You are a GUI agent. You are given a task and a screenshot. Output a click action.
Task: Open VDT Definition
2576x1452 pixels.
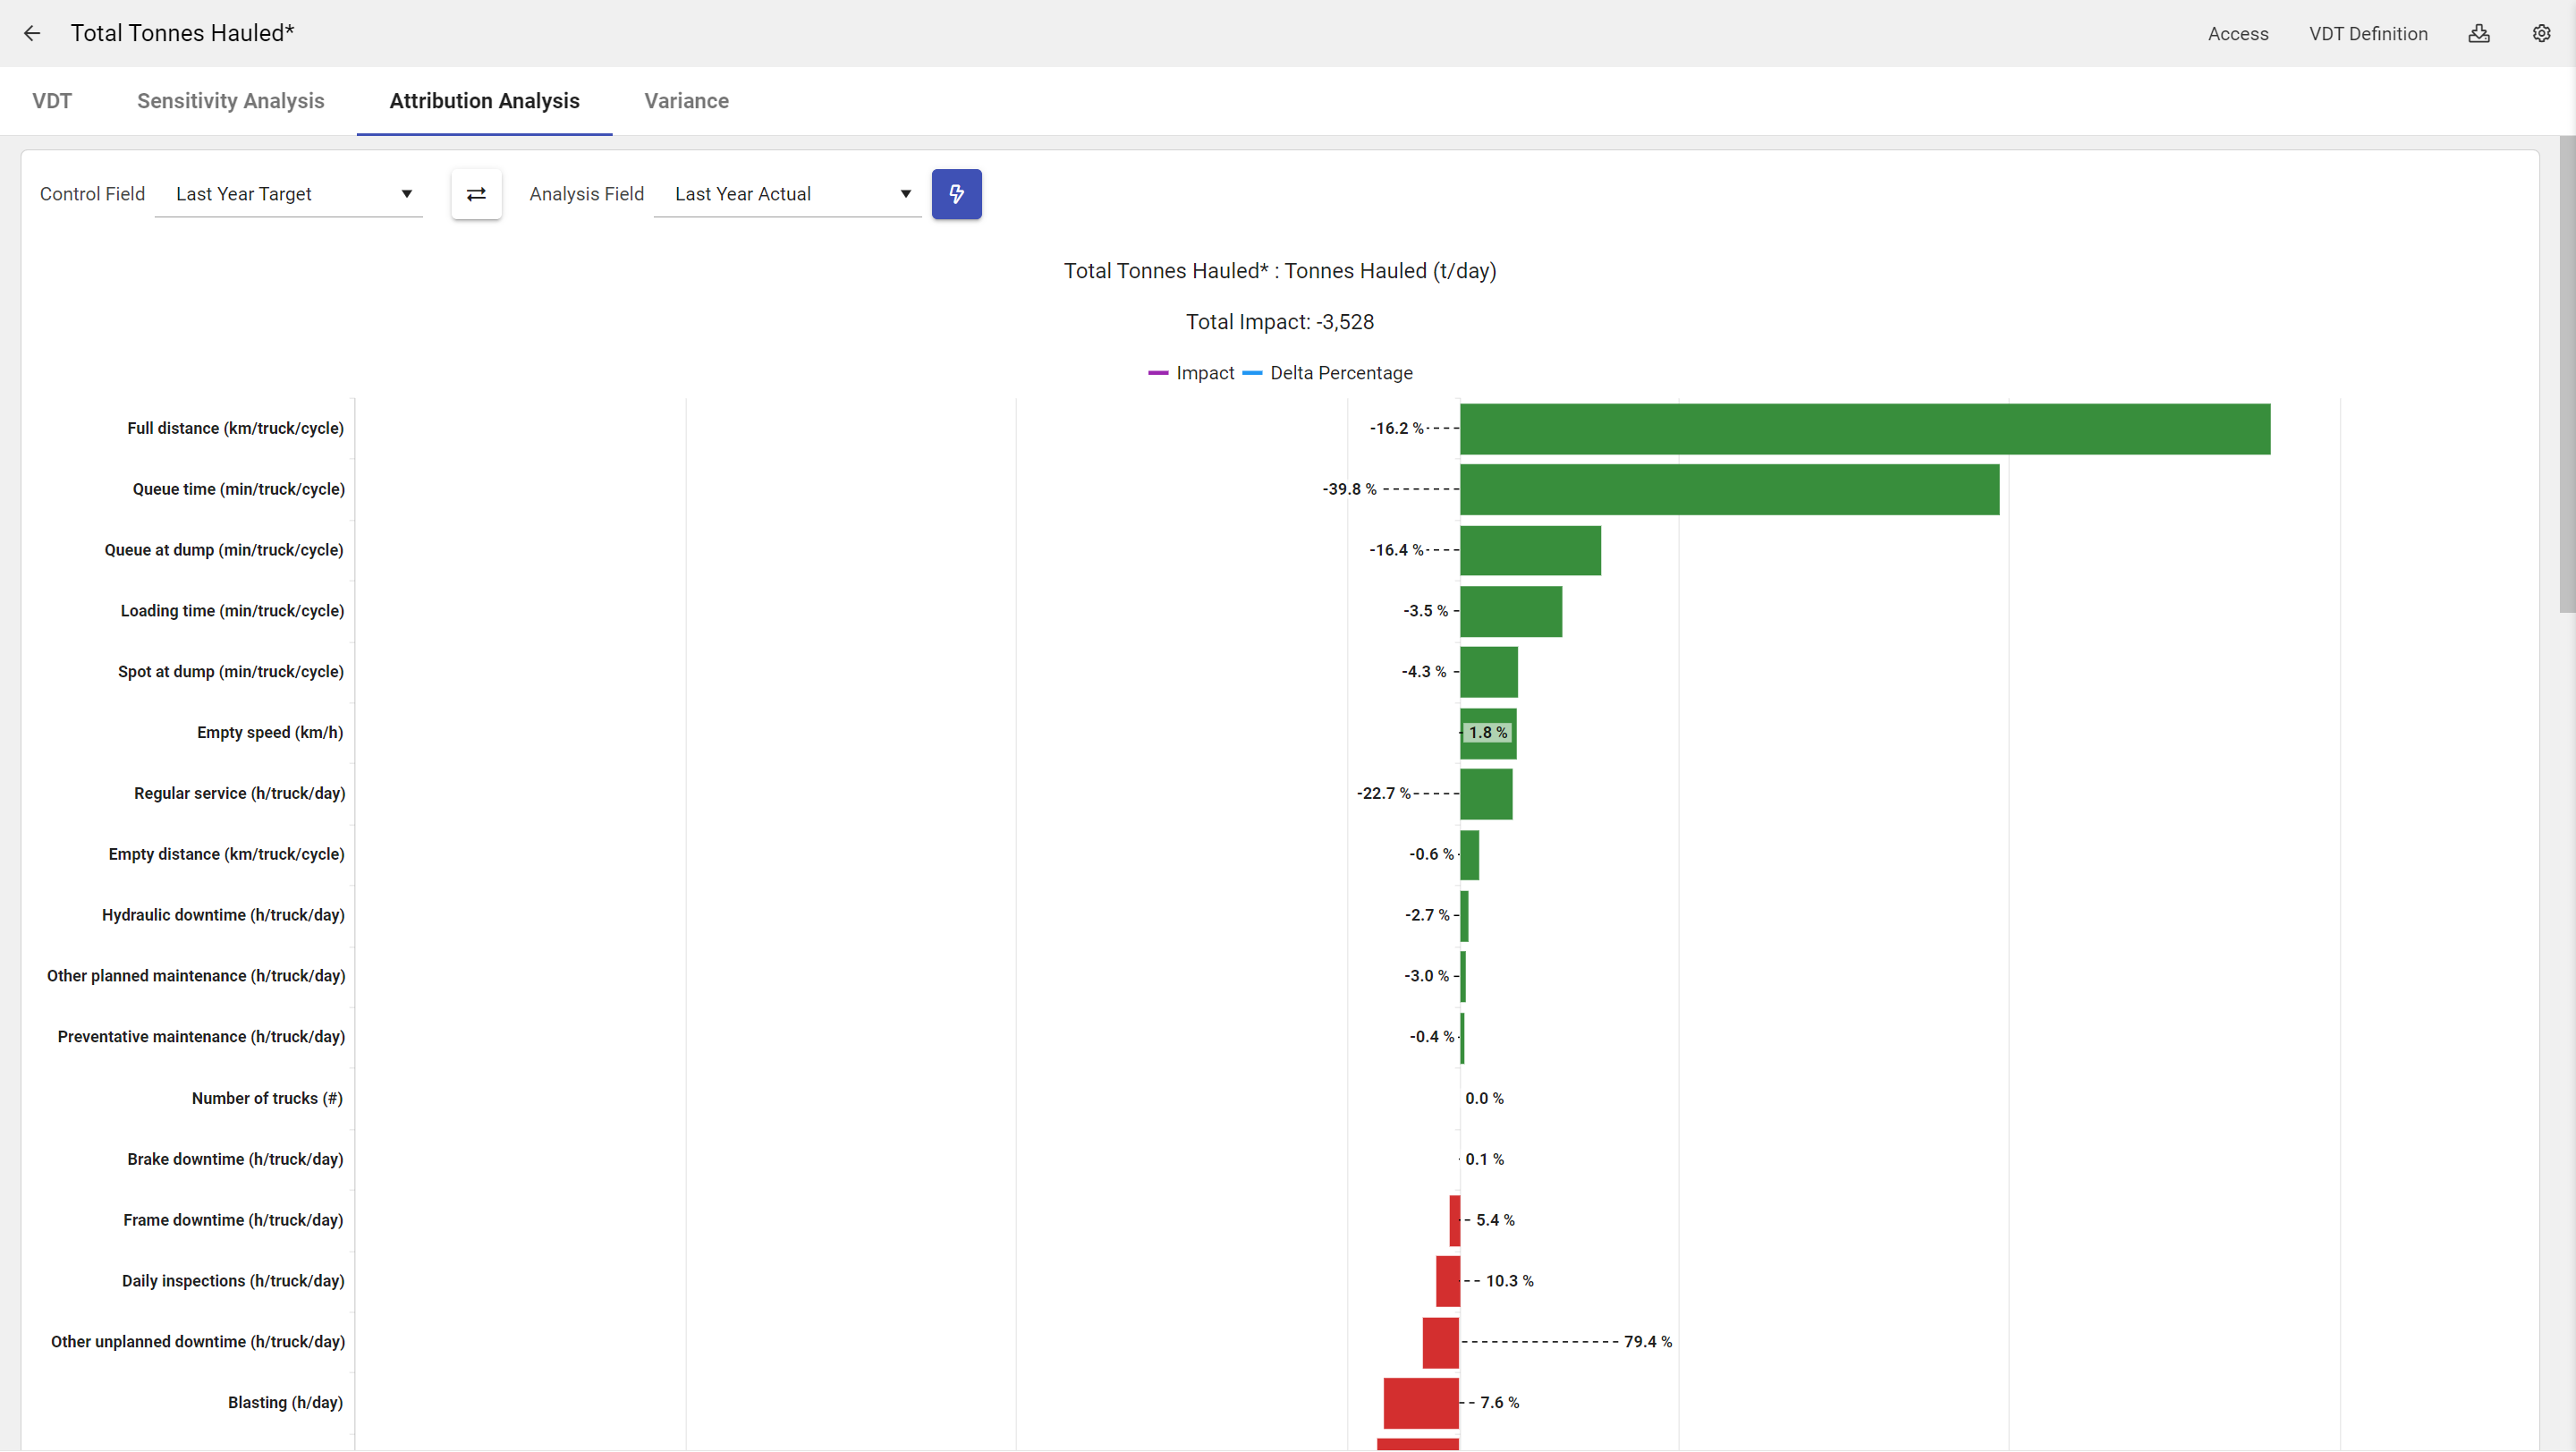(2367, 34)
